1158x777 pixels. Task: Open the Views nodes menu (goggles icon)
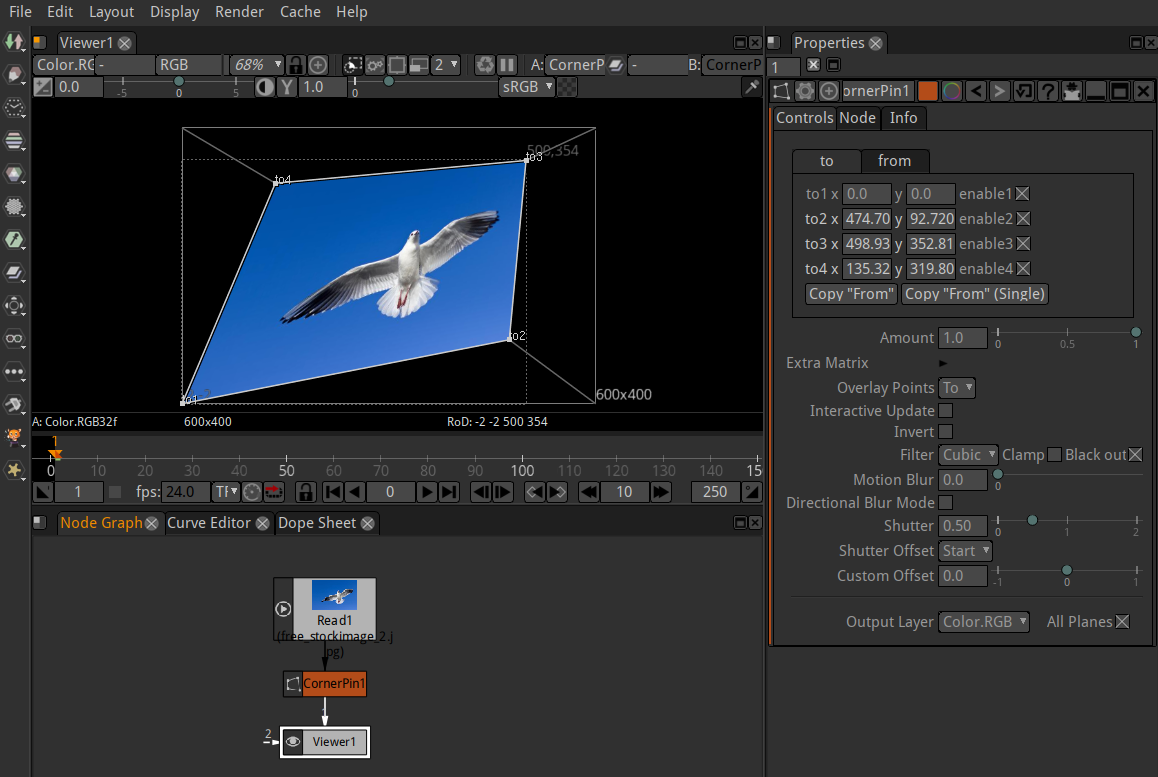[15, 339]
